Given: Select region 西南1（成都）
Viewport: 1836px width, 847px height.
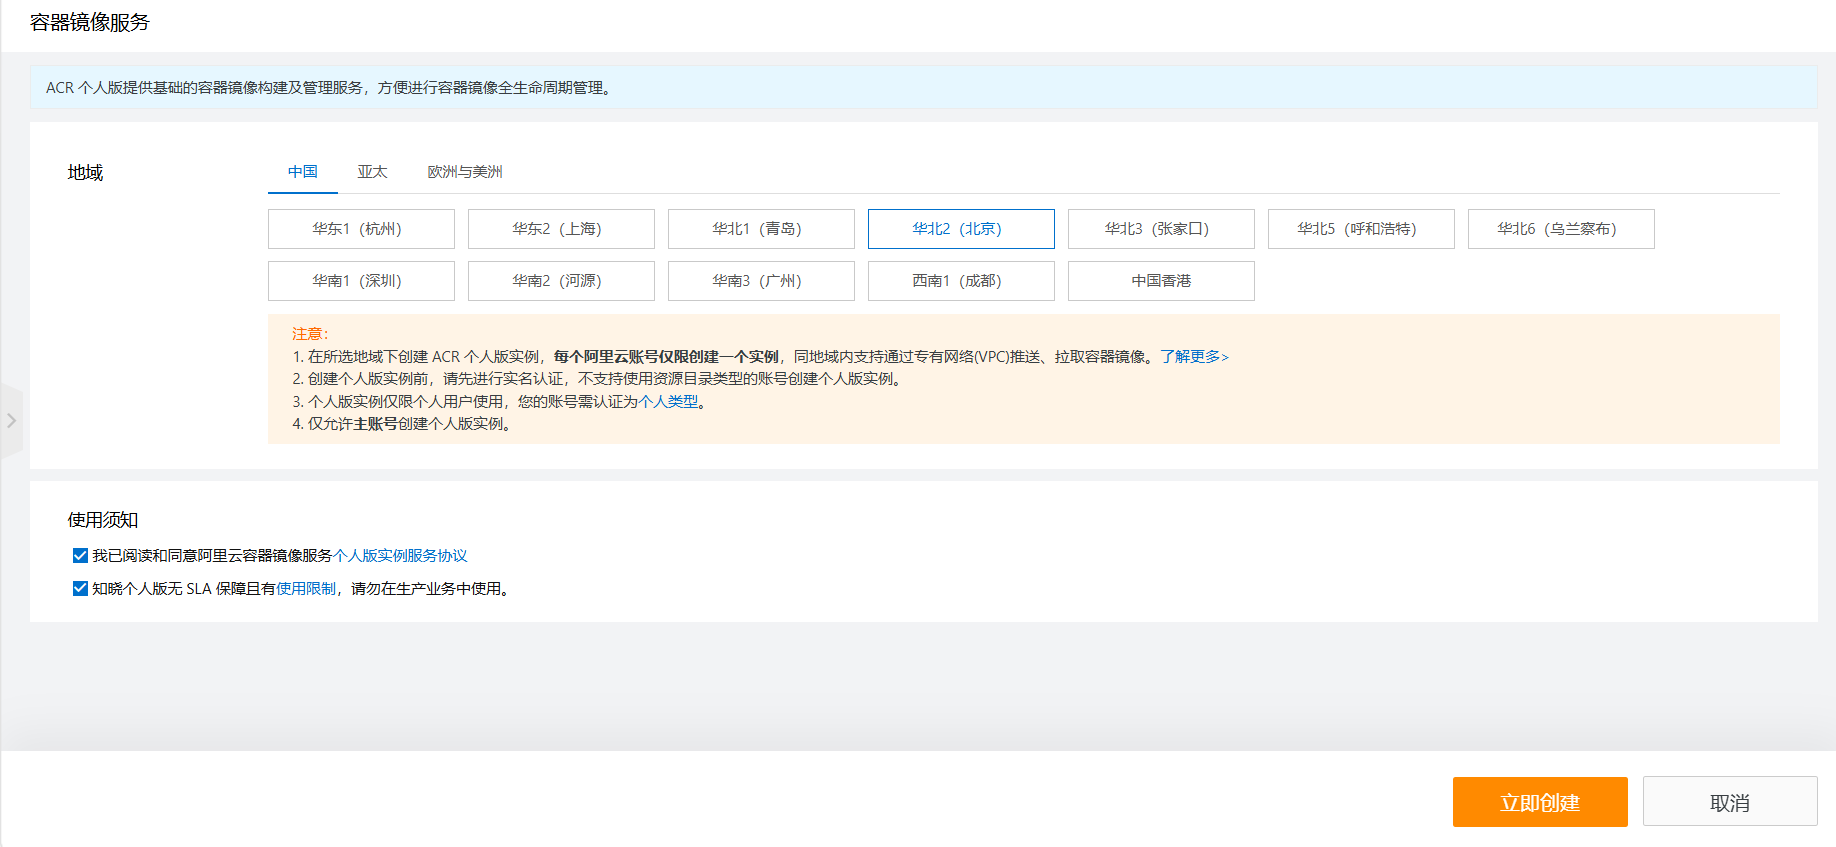Looking at the screenshot, I should (961, 281).
